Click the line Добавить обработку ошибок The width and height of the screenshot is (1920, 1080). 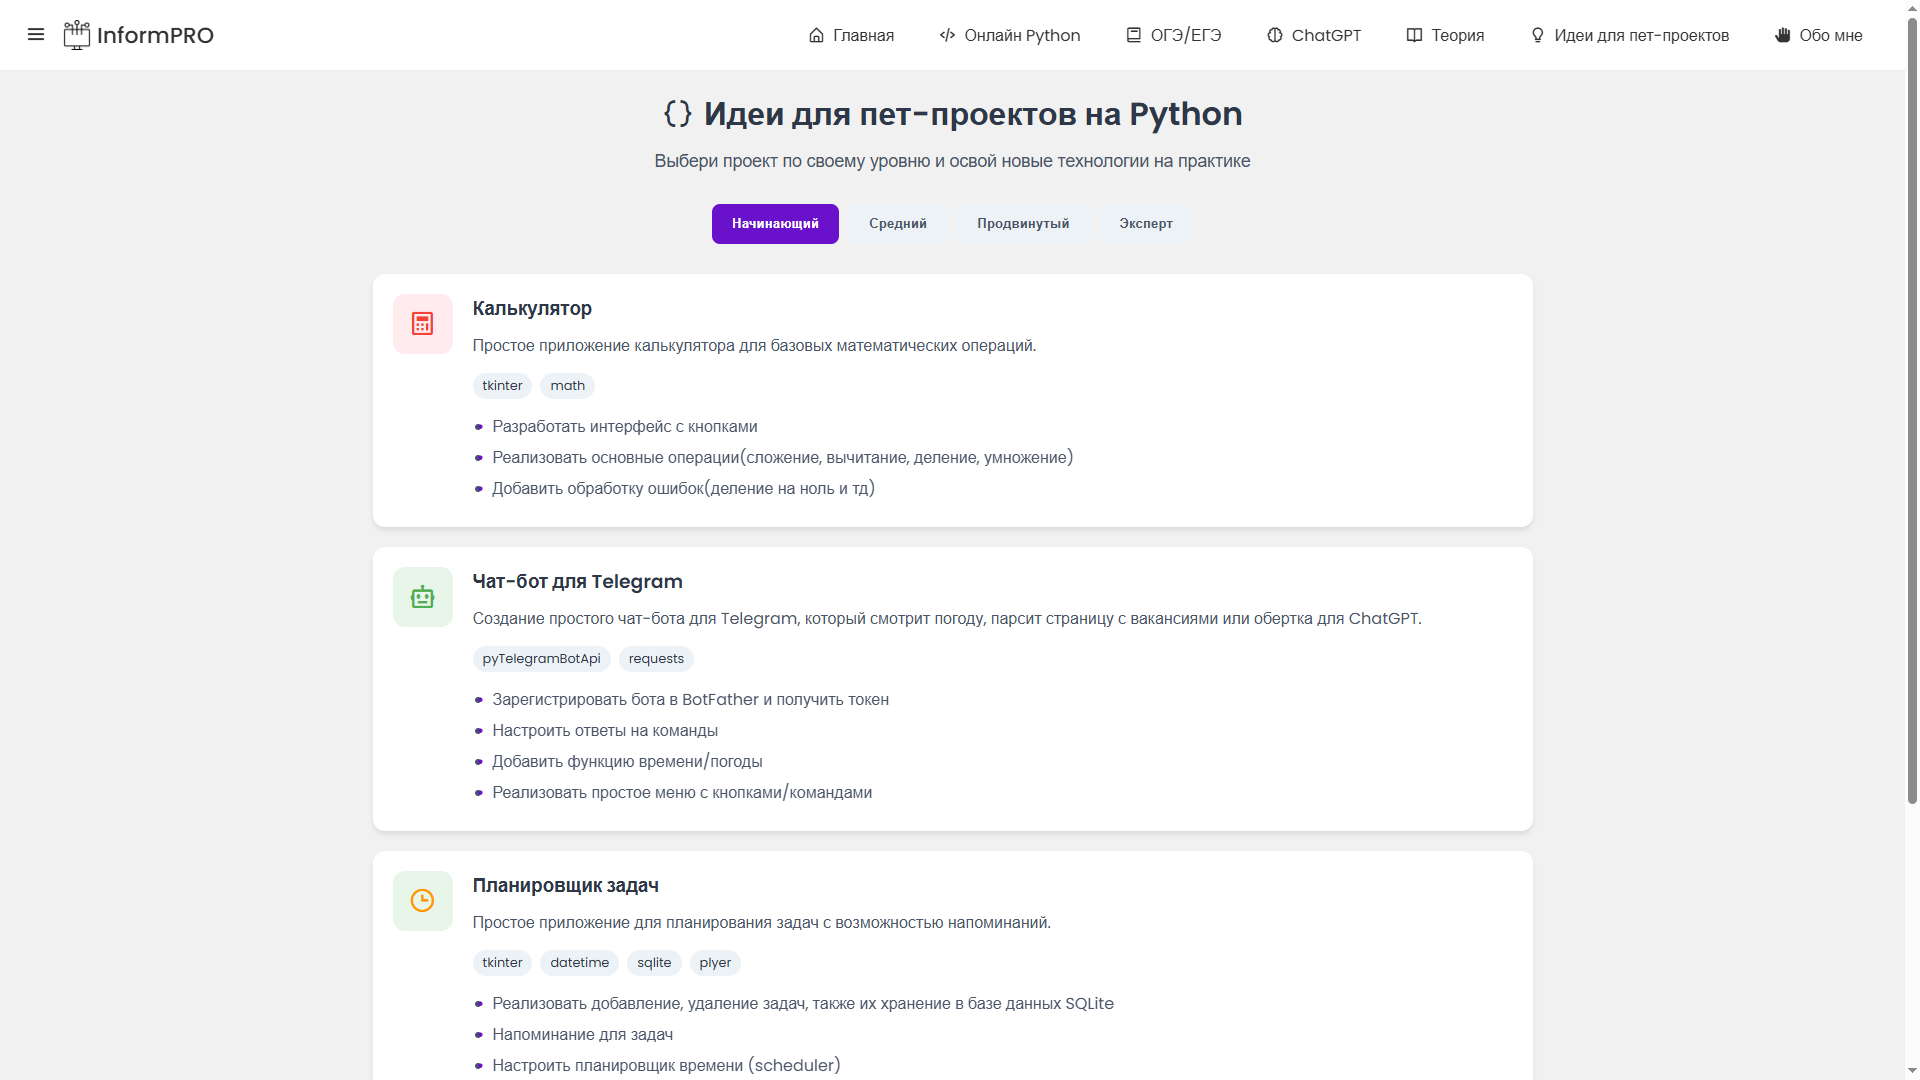(x=683, y=489)
